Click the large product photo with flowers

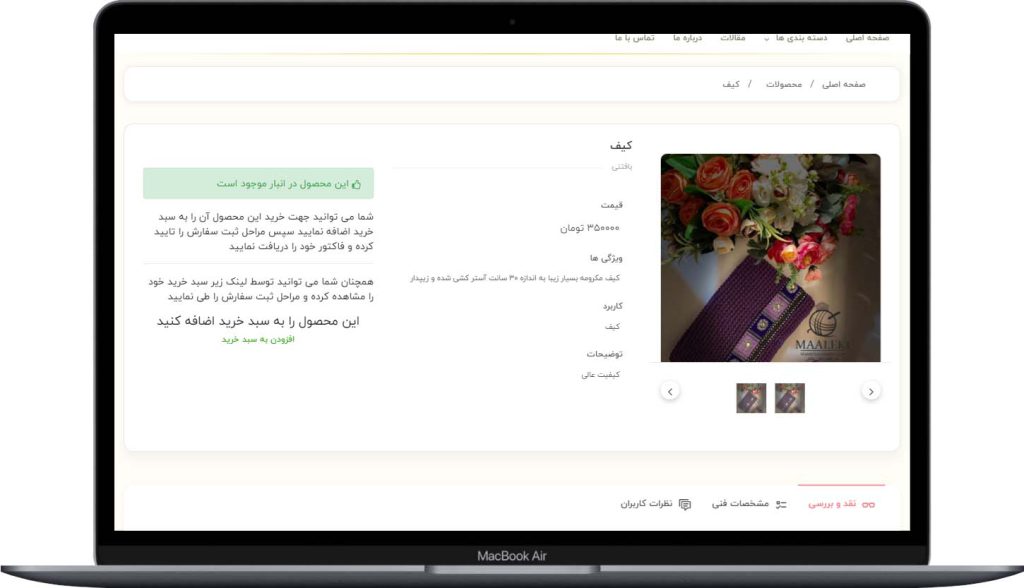point(770,257)
